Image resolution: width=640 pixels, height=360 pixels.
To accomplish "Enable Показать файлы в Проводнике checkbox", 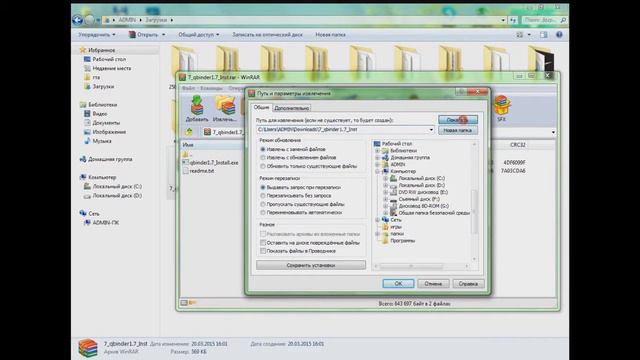I will click(263, 251).
